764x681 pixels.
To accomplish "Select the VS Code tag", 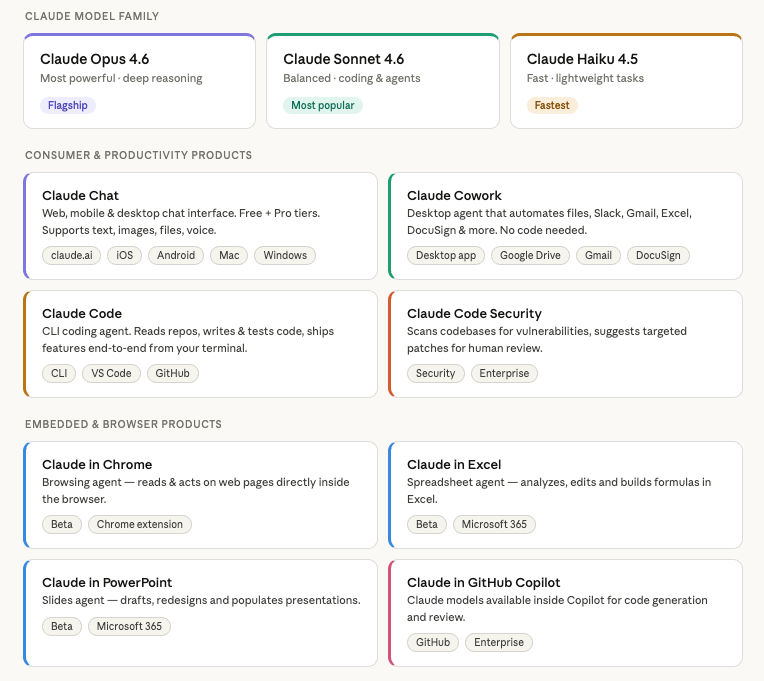I will [111, 373].
